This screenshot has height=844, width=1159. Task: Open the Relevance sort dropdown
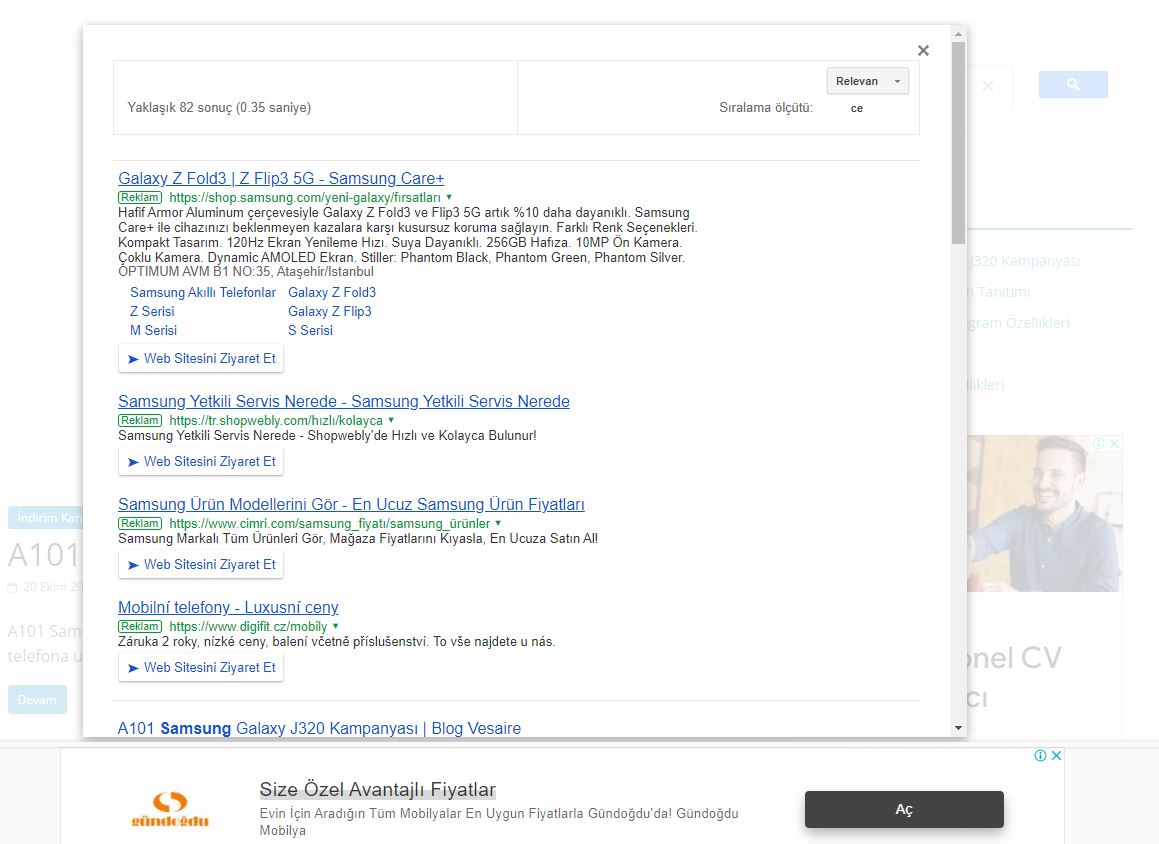pos(868,81)
